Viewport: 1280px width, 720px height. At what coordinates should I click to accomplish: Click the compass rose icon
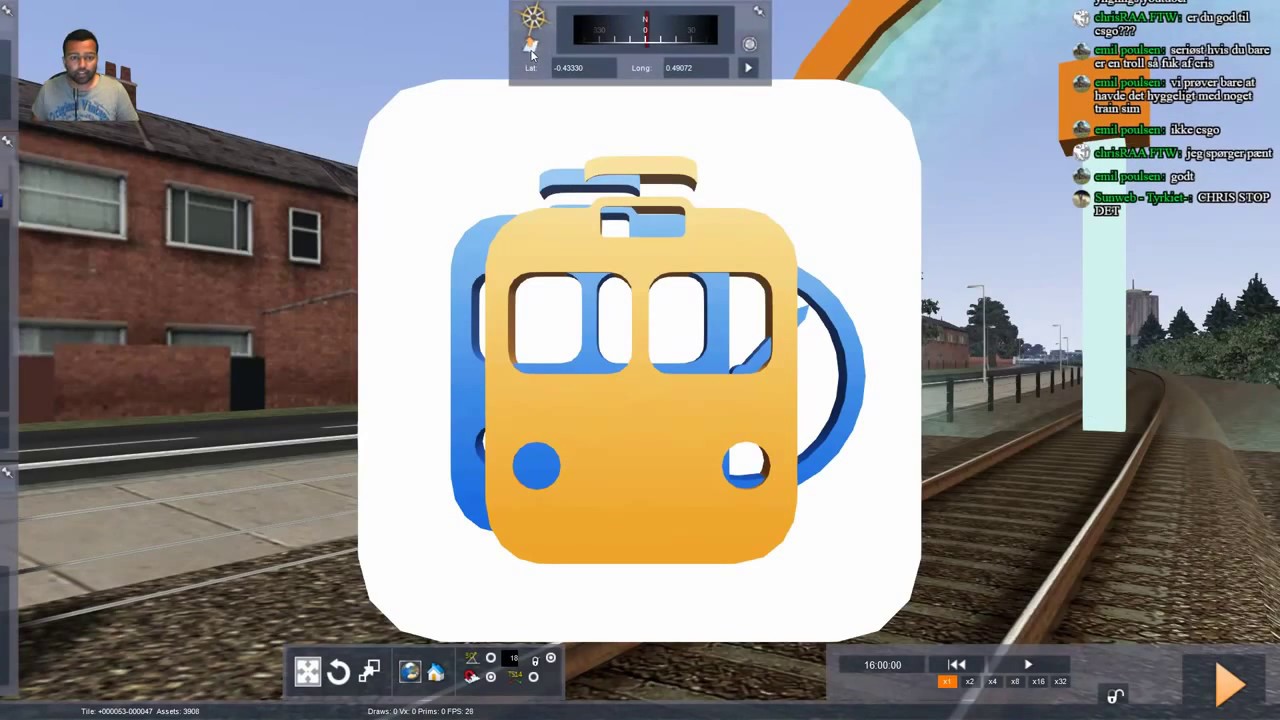pyautogui.click(x=533, y=18)
